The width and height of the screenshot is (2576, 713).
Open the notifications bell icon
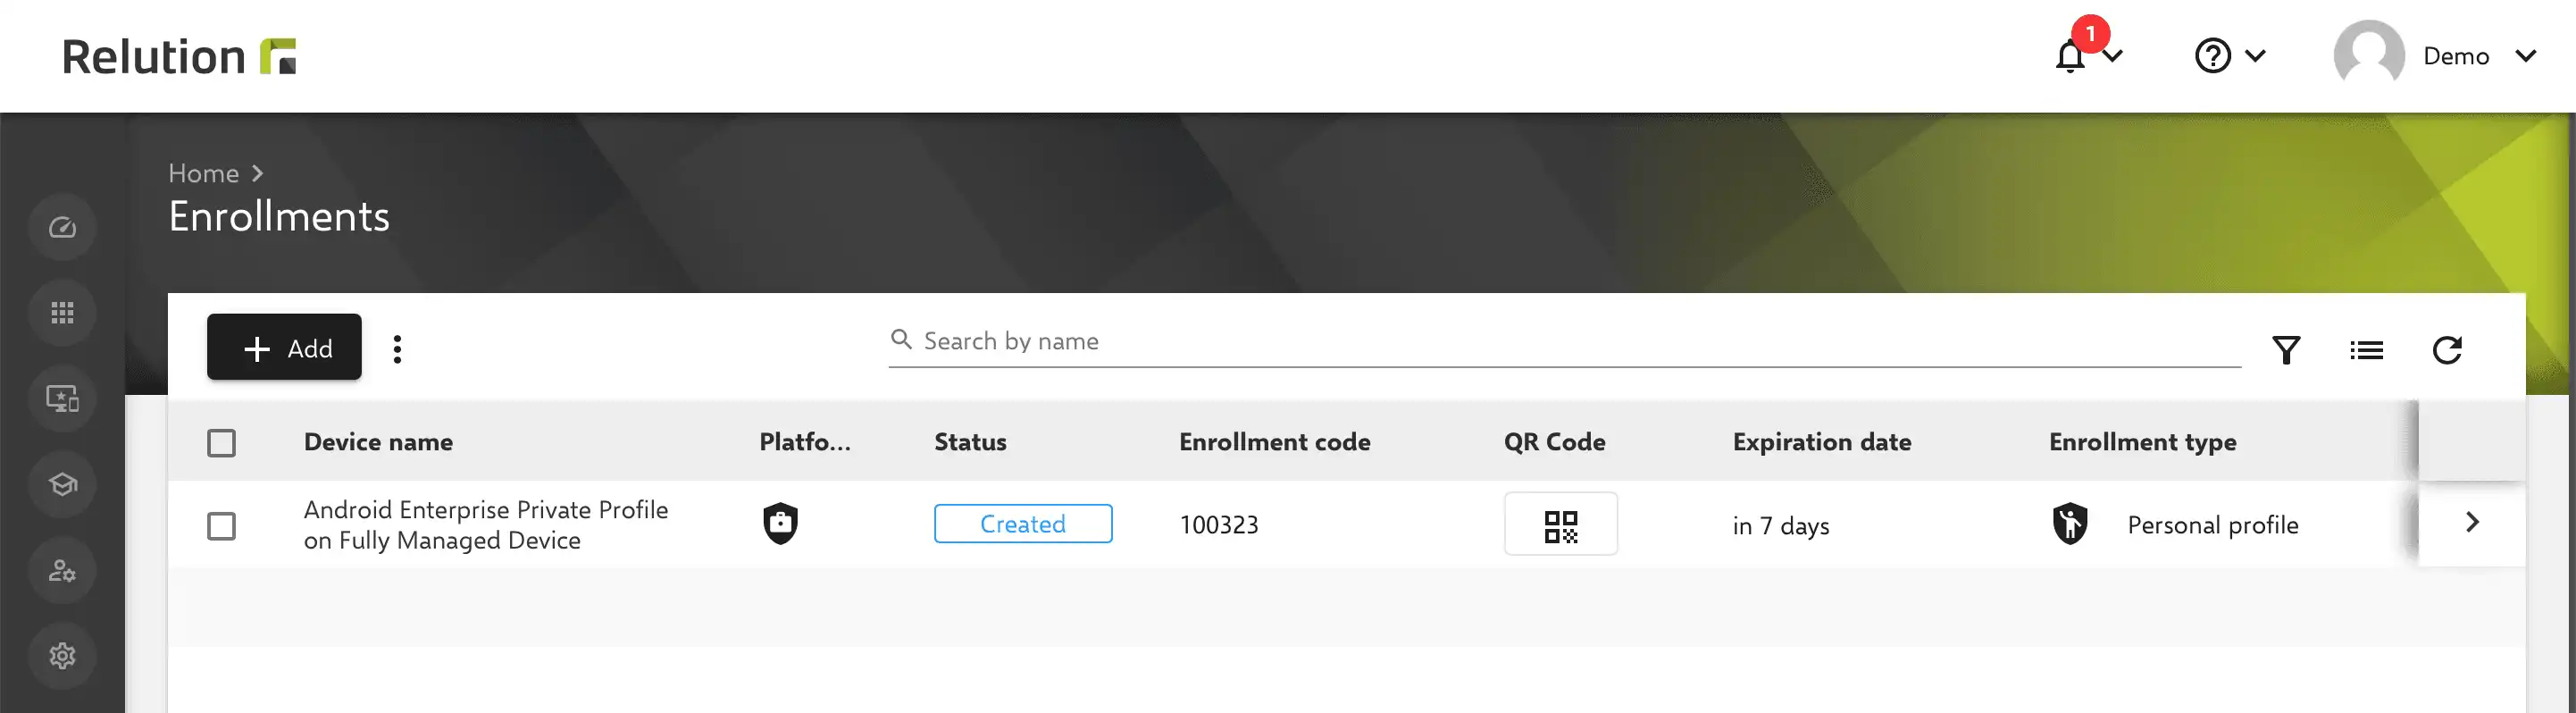pyautogui.click(x=2070, y=56)
